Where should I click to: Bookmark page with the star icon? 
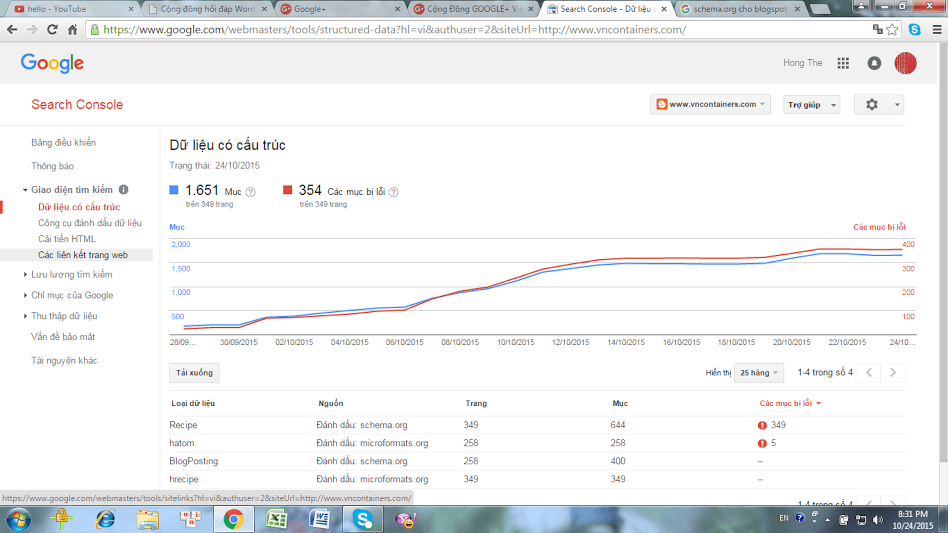pos(892,30)
